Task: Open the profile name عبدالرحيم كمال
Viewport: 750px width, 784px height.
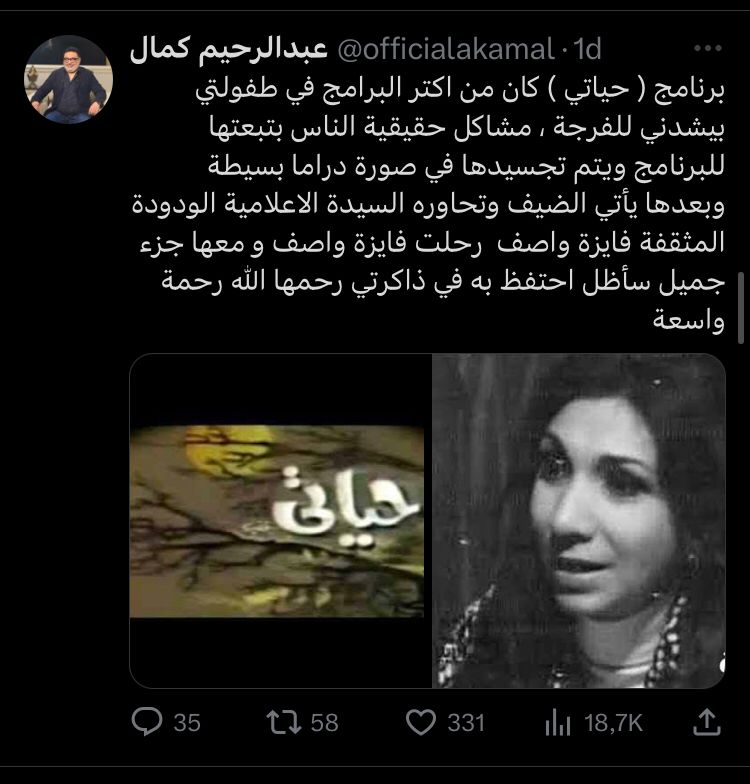Action: coord(228,51)
